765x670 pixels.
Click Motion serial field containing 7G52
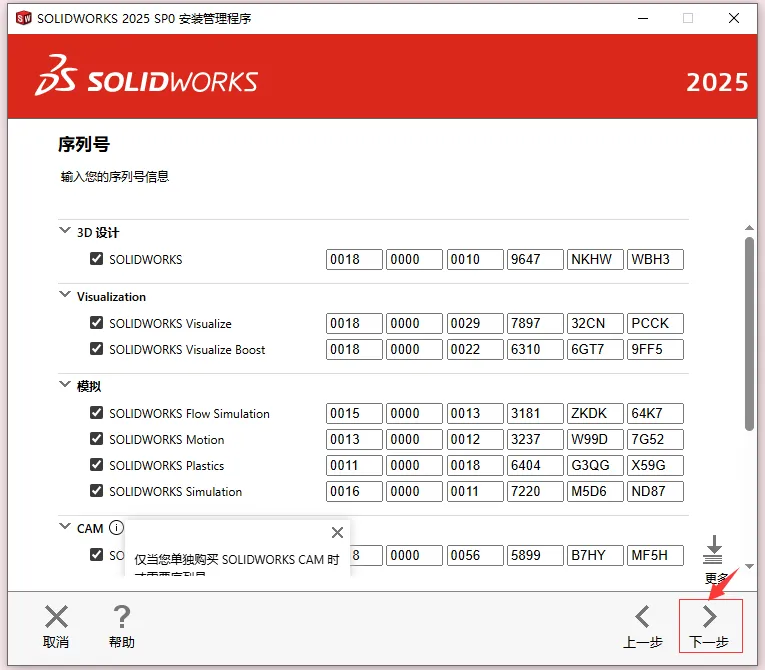click(x=655, y=439)
